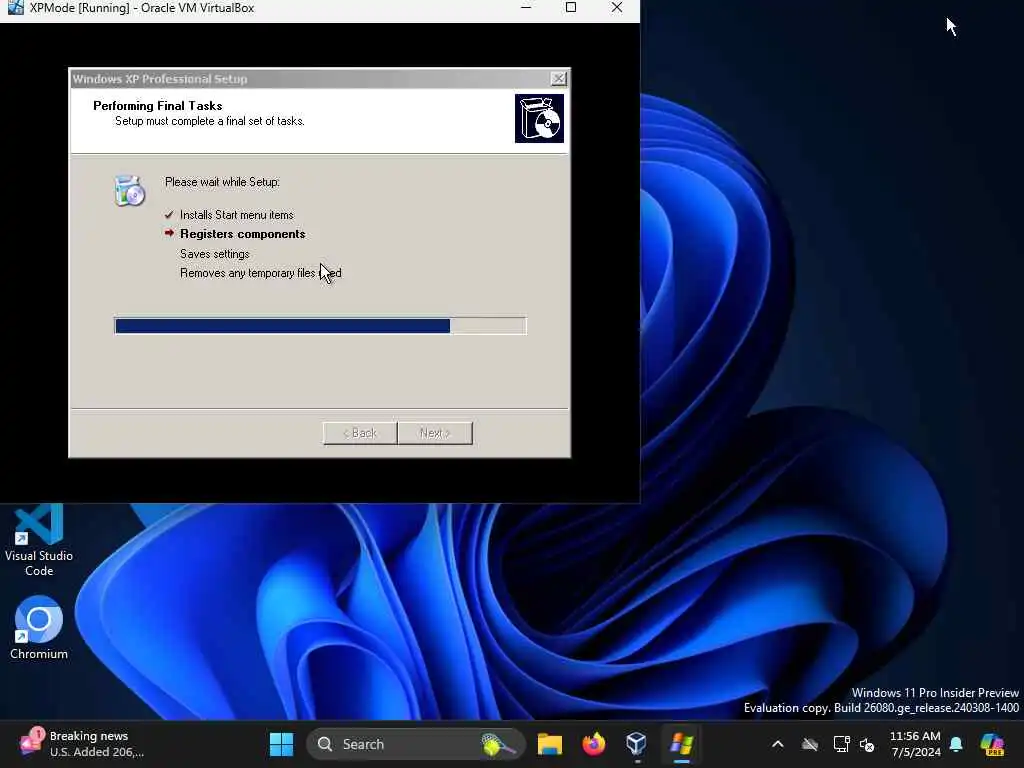1024x768 pixels.
Task: Click 'Setup must complete a final set of tasks' text
Action: click(210, 121)
